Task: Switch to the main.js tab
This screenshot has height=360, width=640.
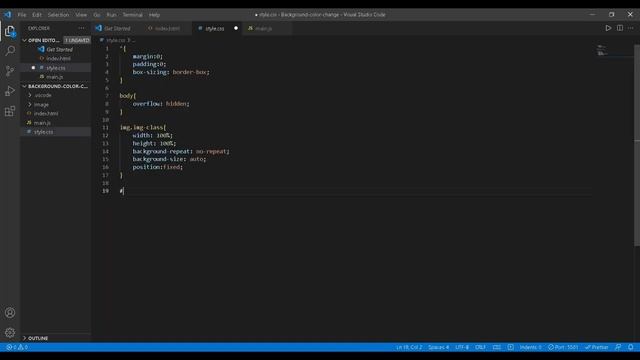Action: (263, 28)
